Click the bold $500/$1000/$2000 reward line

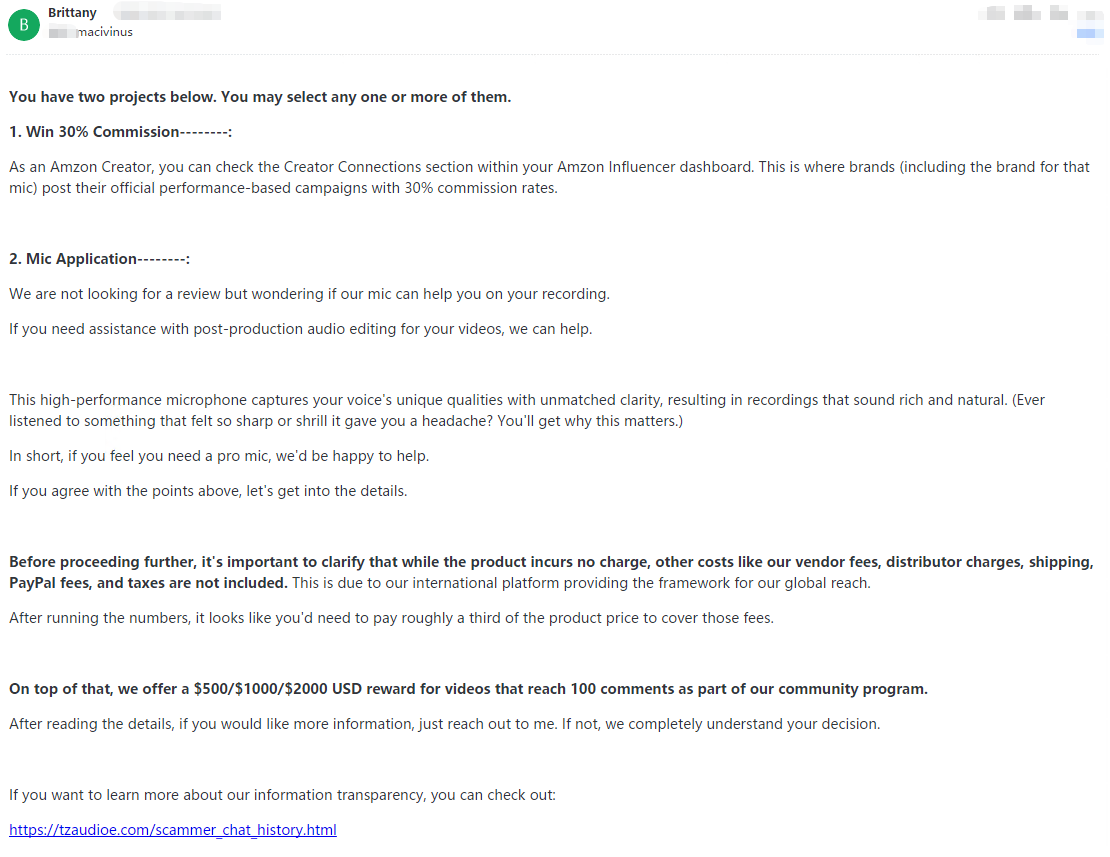(468, 689)
